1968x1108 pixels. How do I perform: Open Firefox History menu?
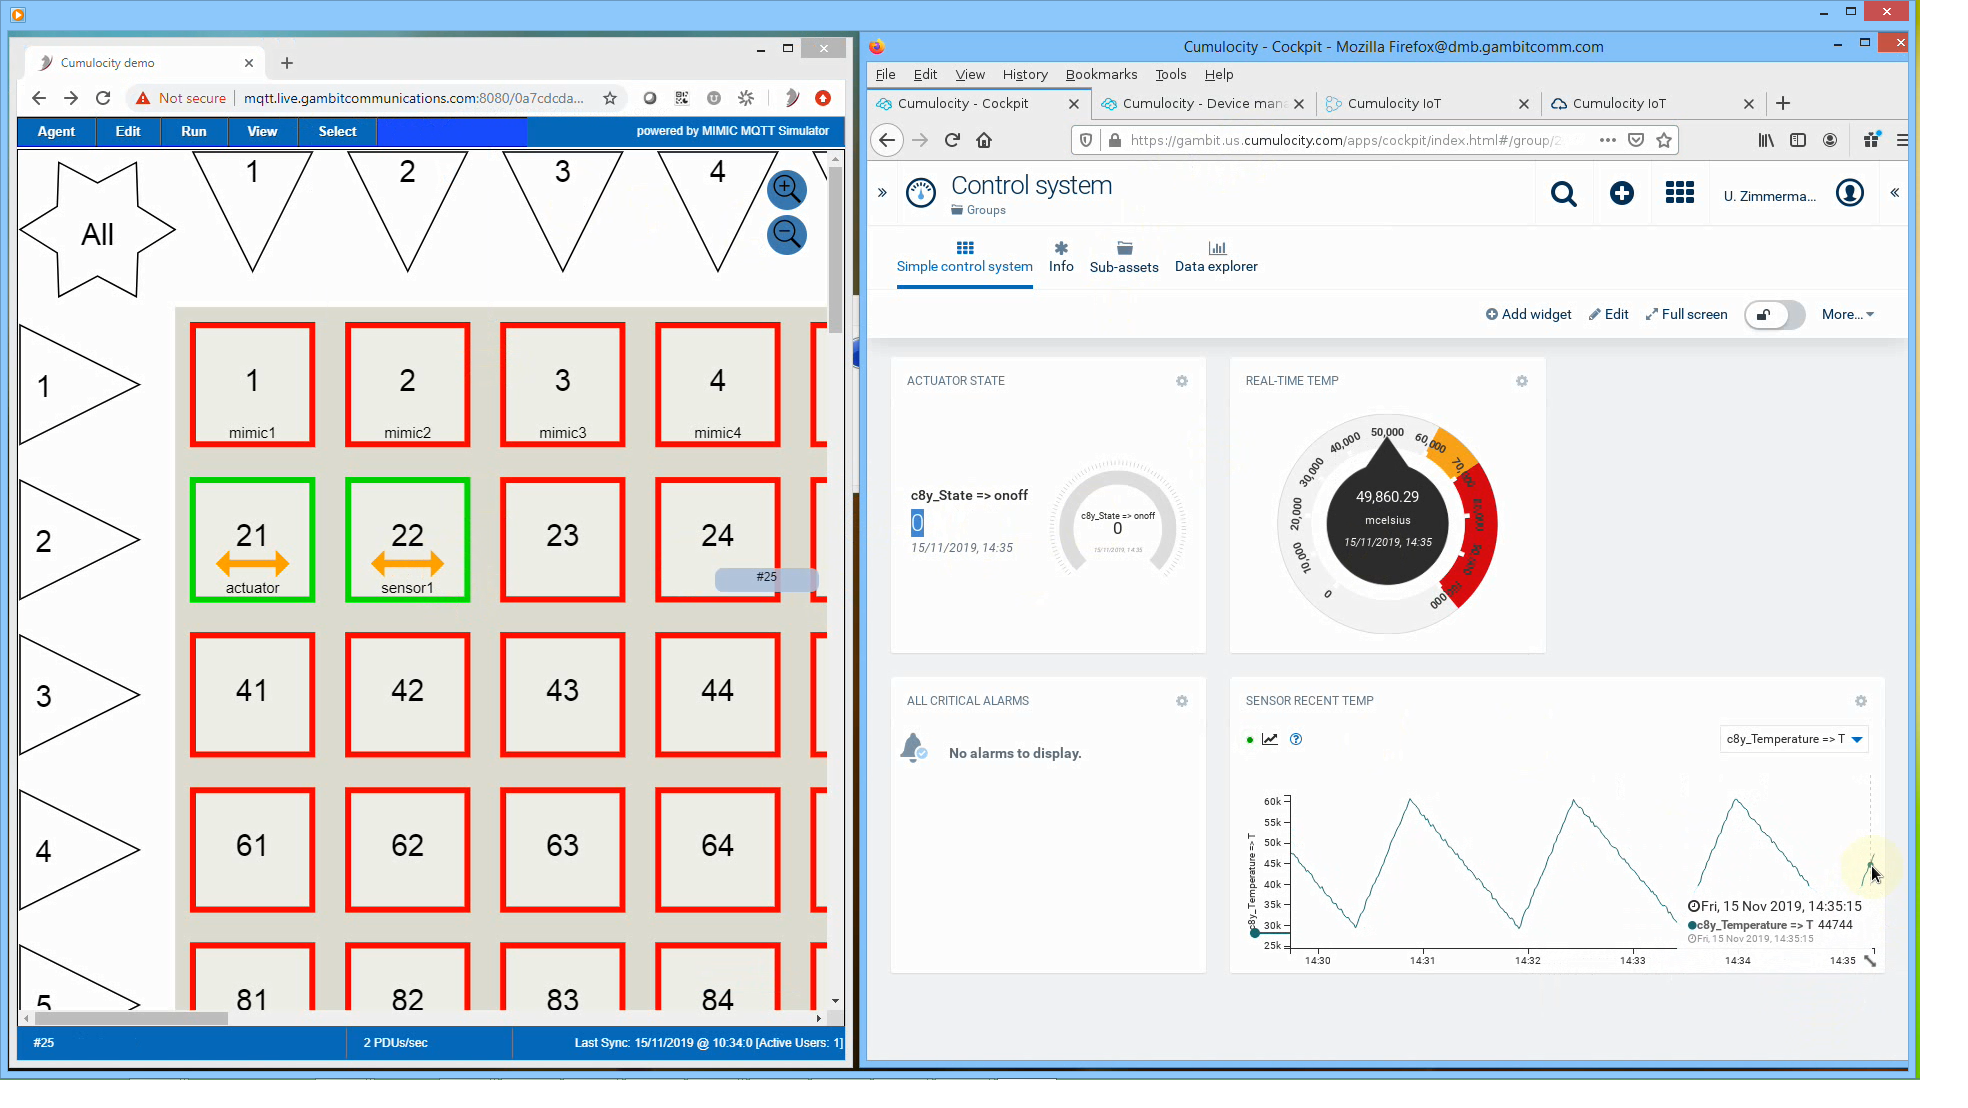(1025, 74)
